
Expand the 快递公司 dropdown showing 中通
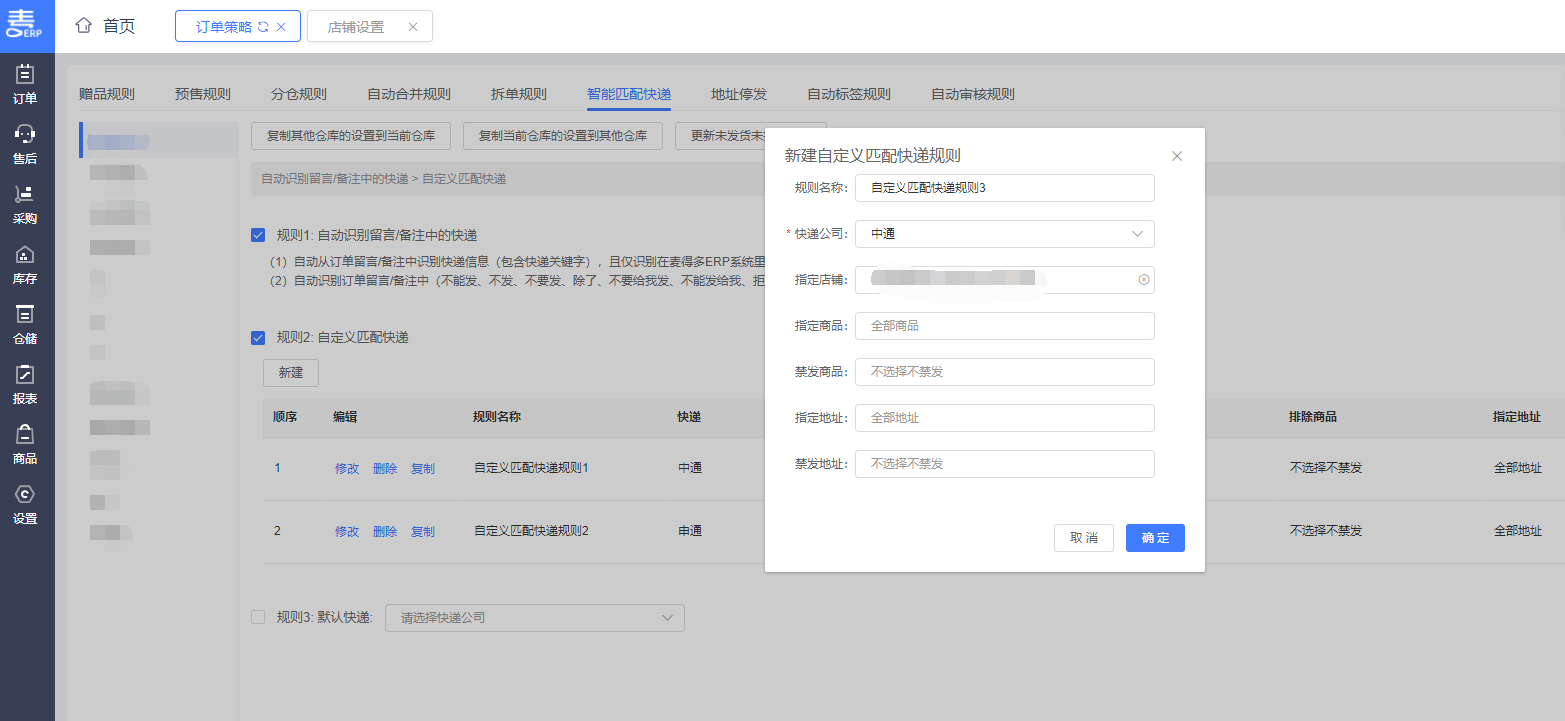pyautogui.click(x=1004, y=234)
